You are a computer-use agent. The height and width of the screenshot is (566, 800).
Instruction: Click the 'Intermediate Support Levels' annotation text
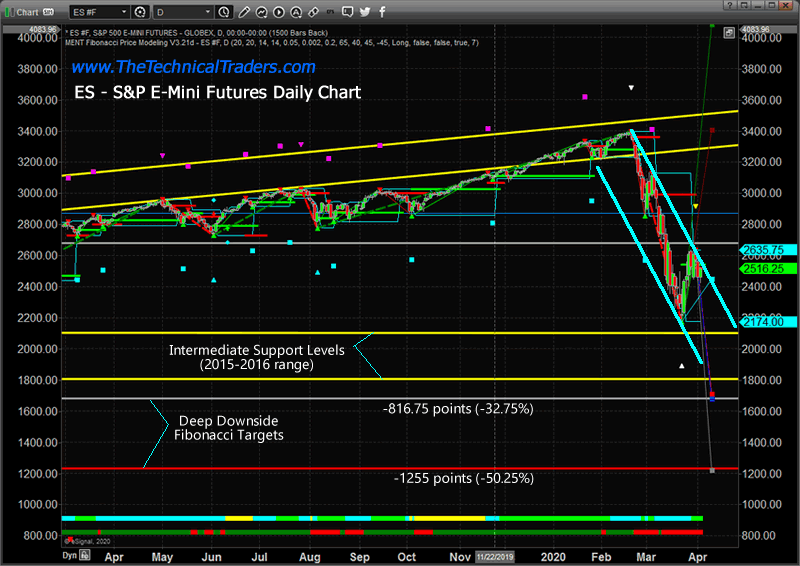[x=257, y=350]
